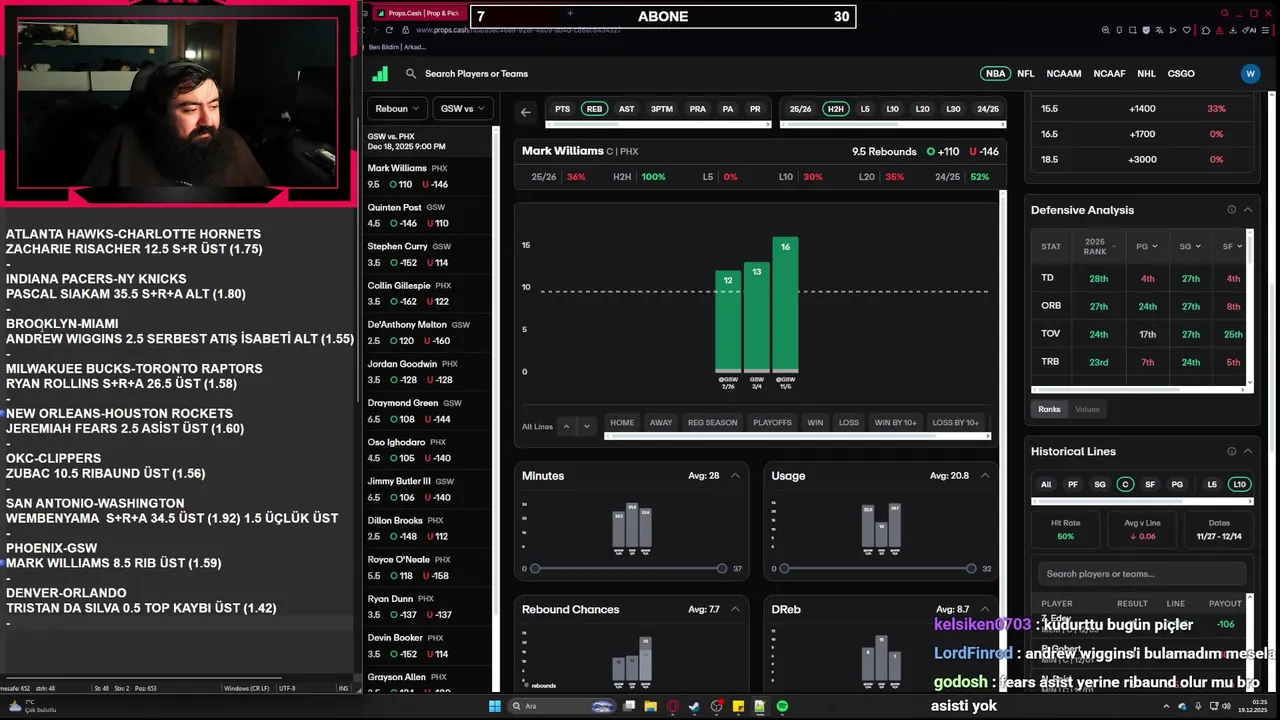Image resolution: width=1280 pixels, height=720 pixels.
Task: Select the AST stat filter
Action: coord(626,109)
